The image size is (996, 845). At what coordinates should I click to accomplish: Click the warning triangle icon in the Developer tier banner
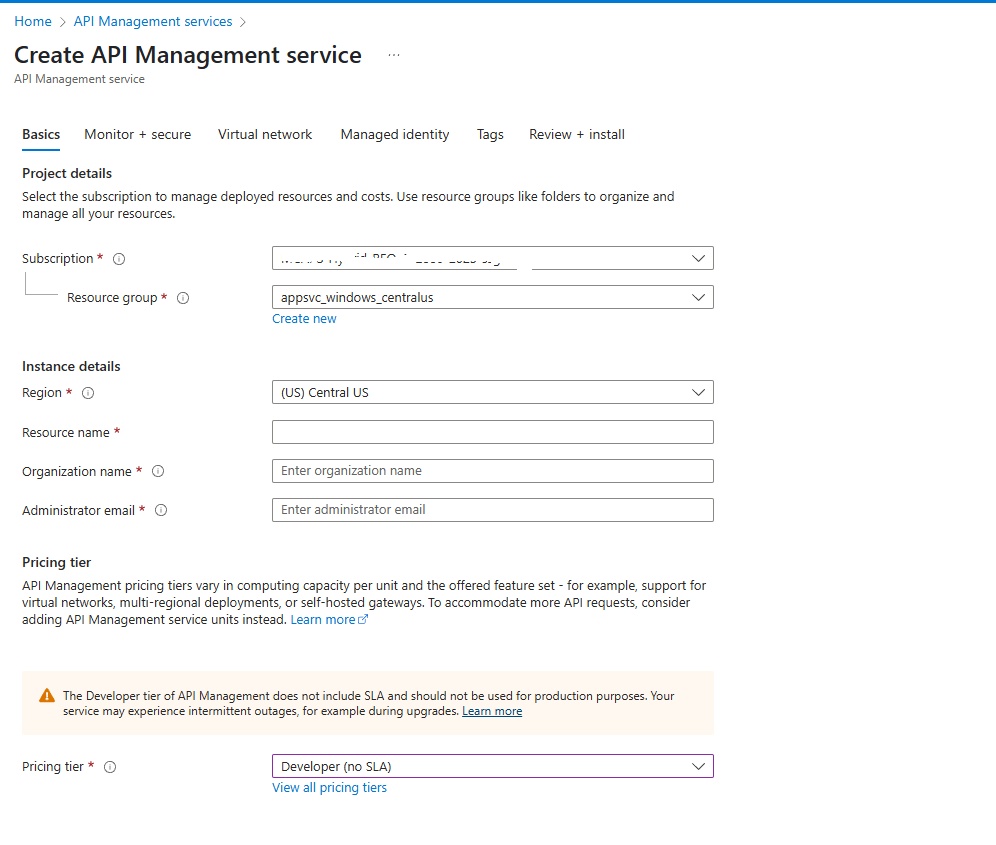tap(47, 696)
